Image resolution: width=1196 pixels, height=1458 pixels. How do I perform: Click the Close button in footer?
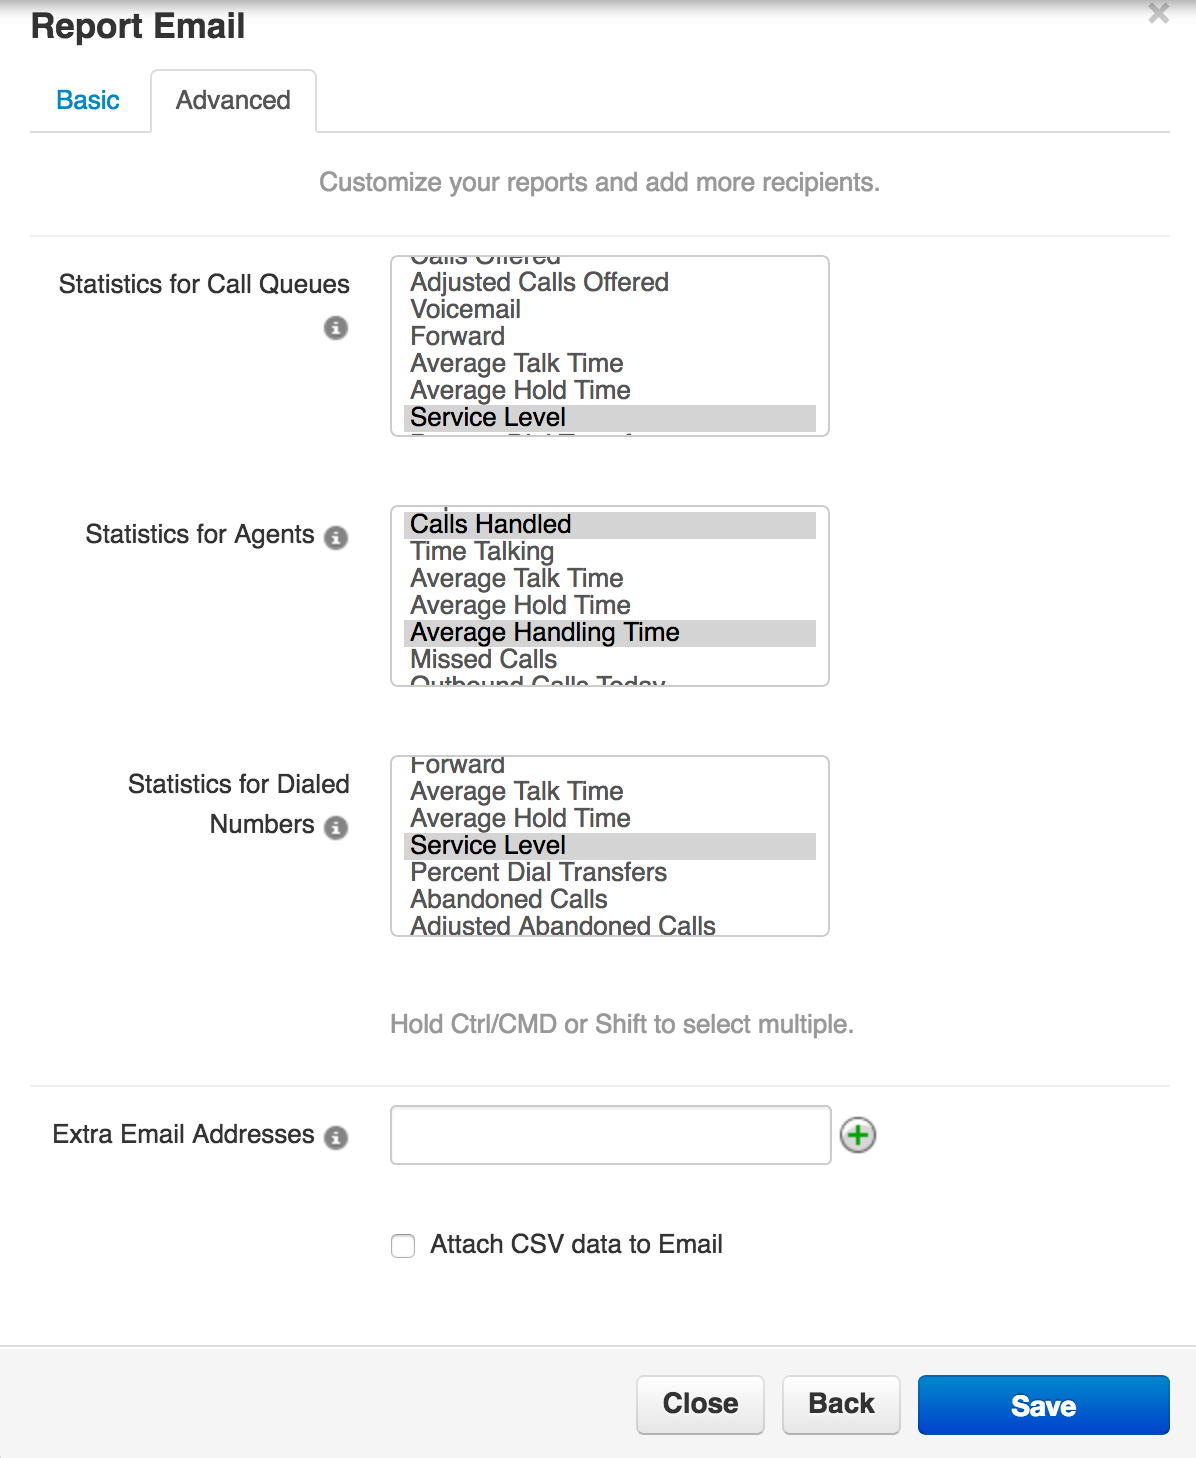pos(700,1404)
